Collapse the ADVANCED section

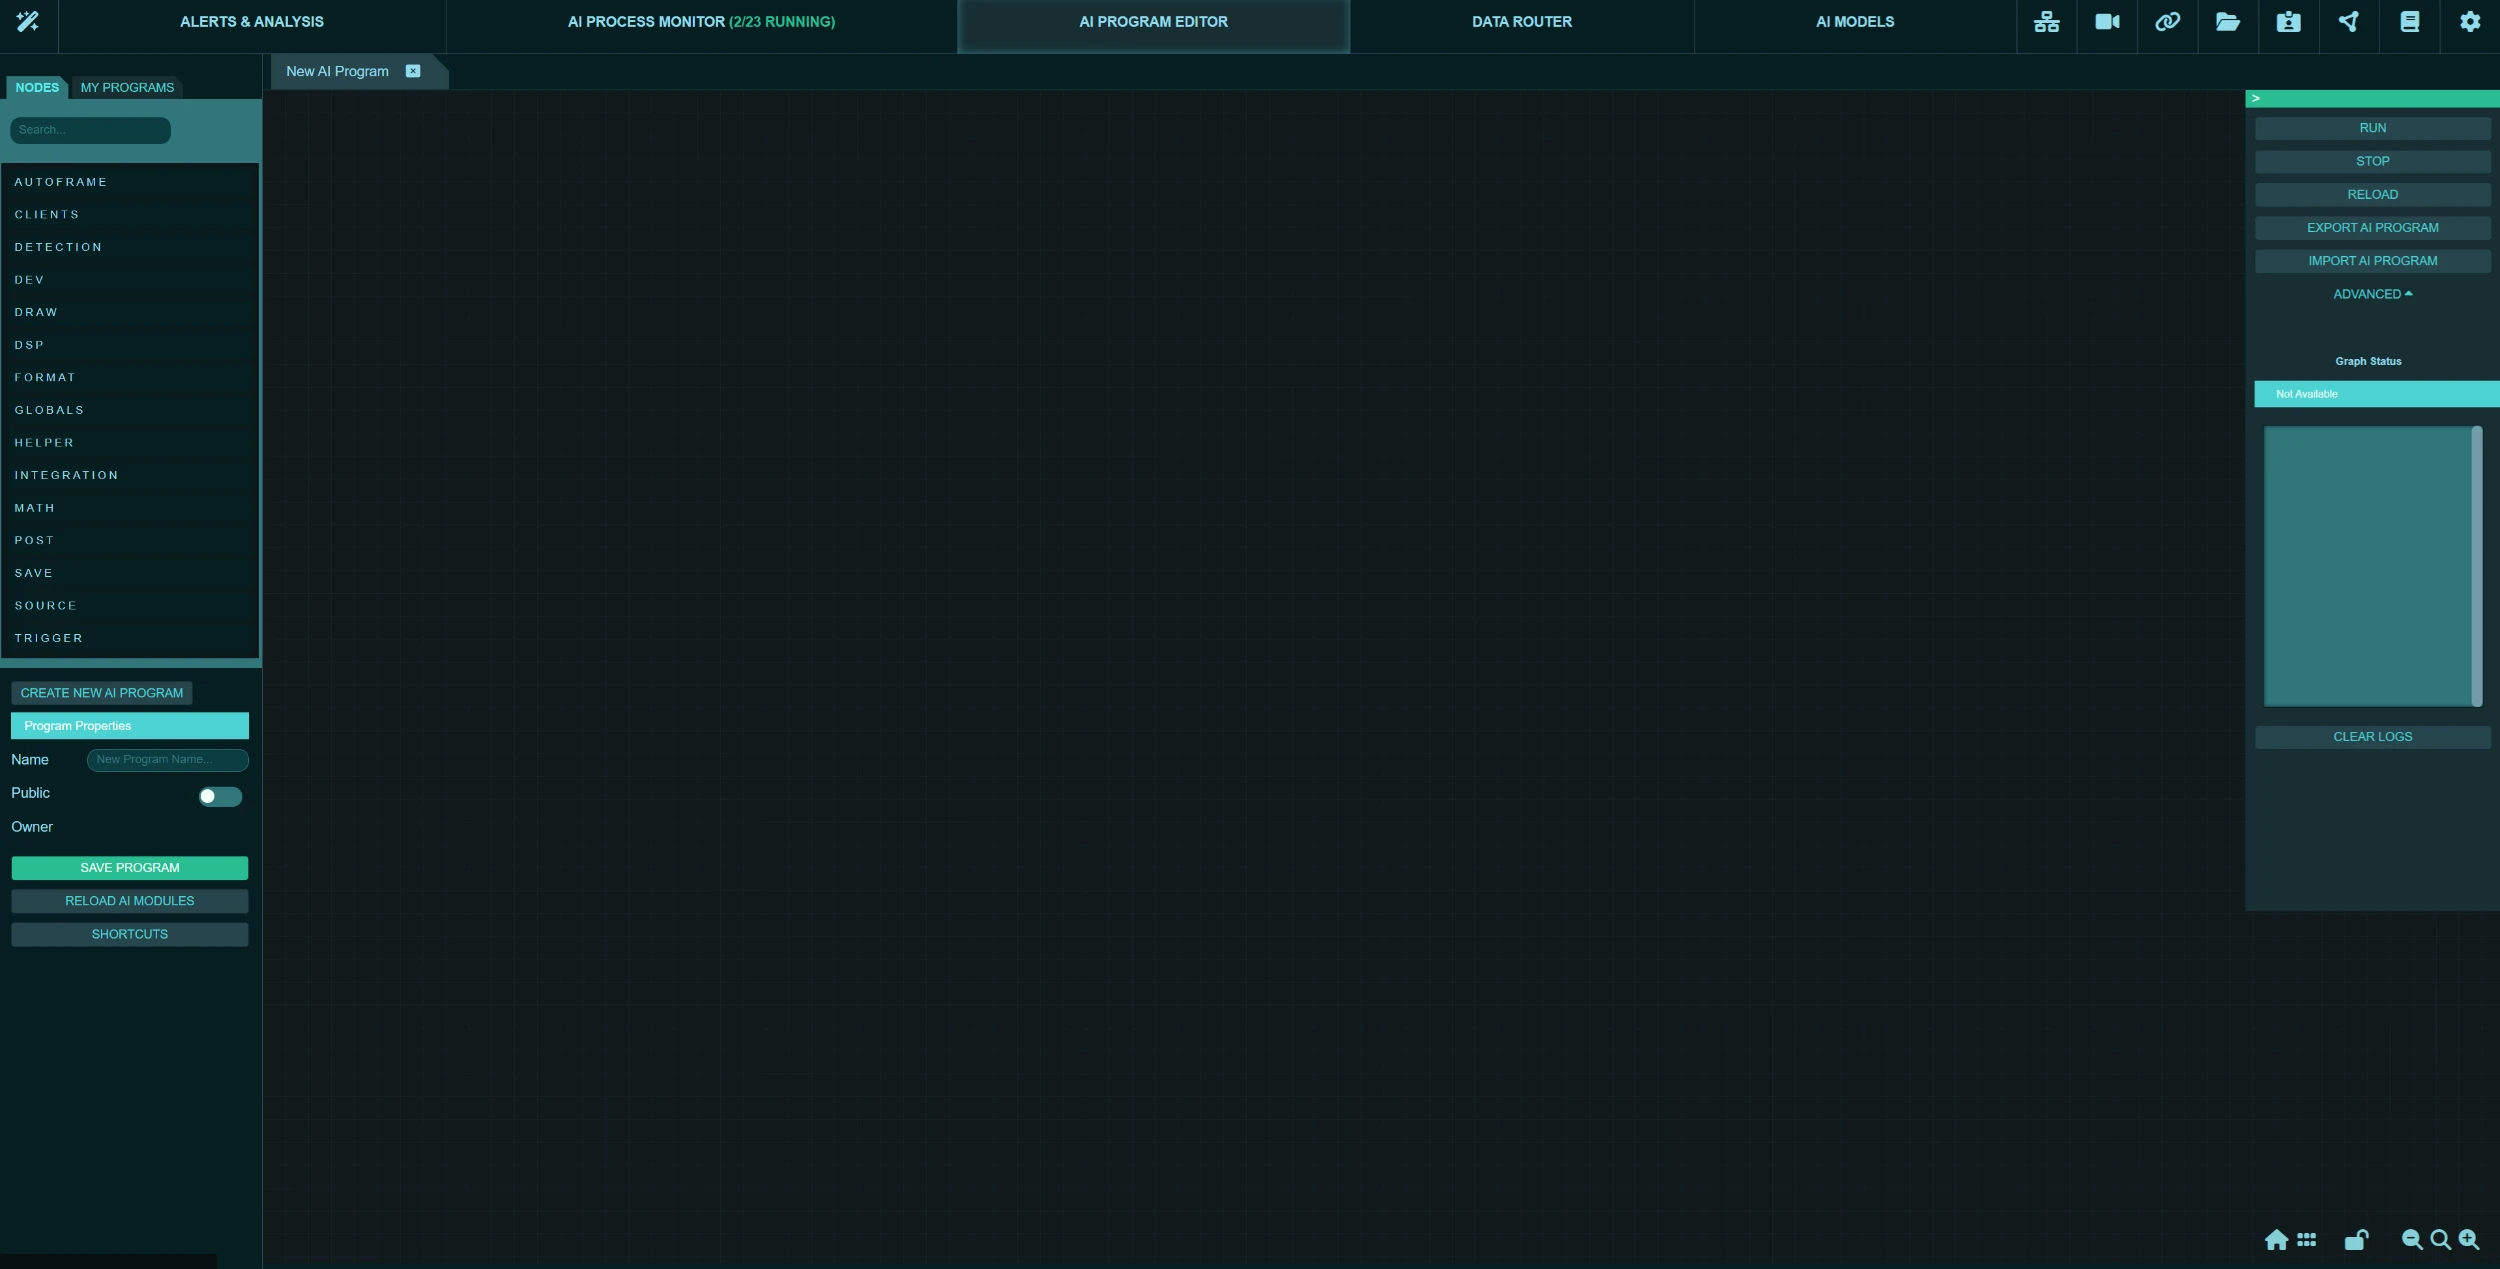click(2372, 294)
